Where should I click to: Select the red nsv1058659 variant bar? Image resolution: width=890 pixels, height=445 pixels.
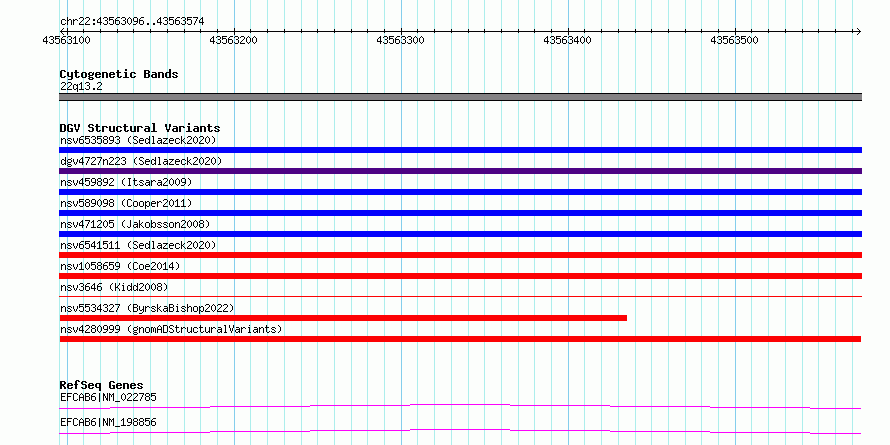[460, 276]
